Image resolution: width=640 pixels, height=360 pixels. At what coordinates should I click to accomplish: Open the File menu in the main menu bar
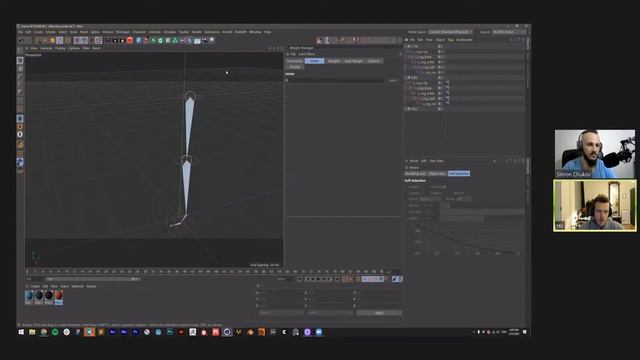click(20, 32)
